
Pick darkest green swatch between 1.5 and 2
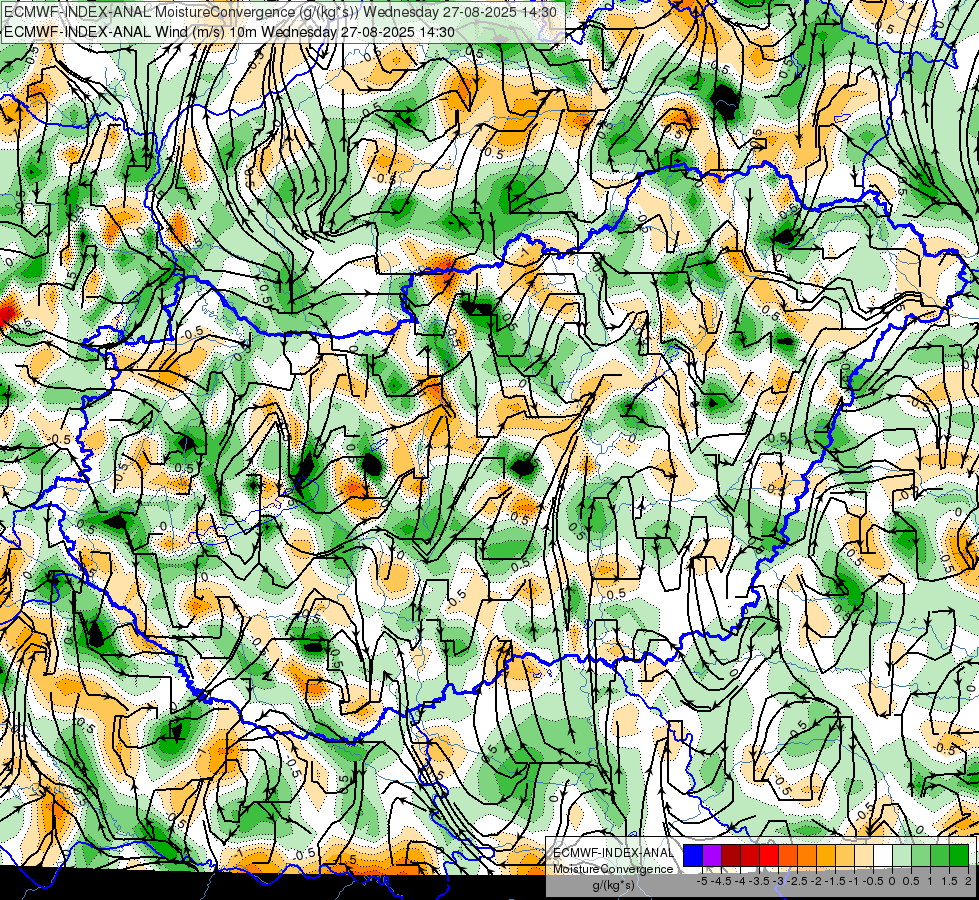click(959, 856)
